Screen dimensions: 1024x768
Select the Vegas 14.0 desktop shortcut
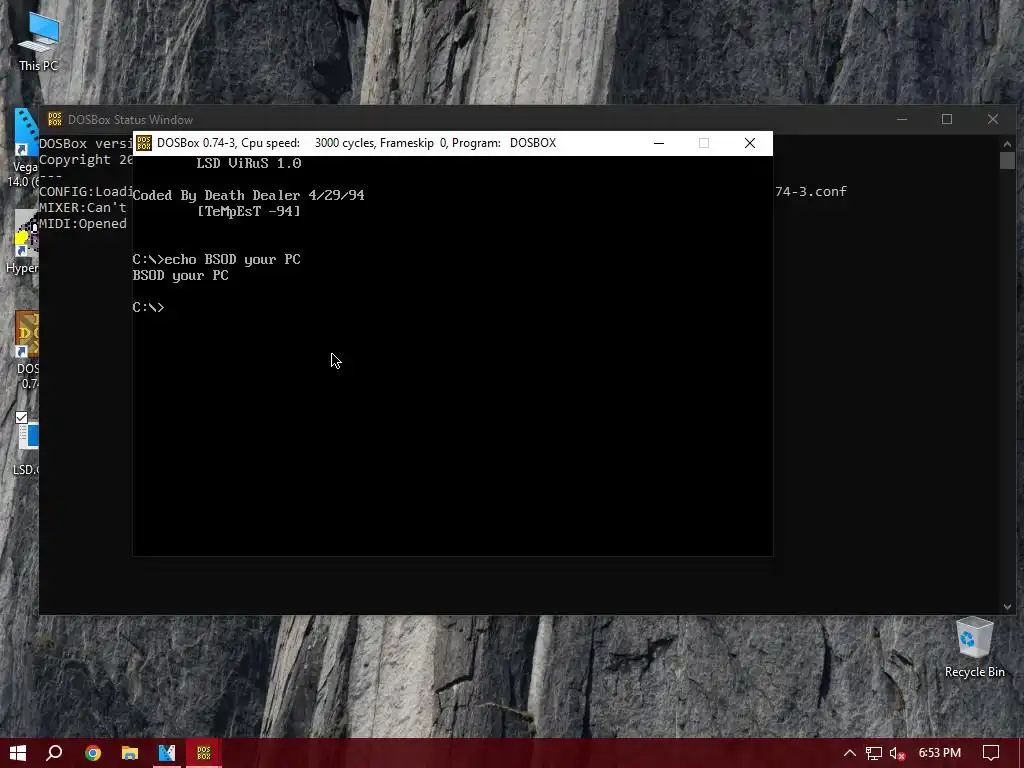click(x=25, y=149)
